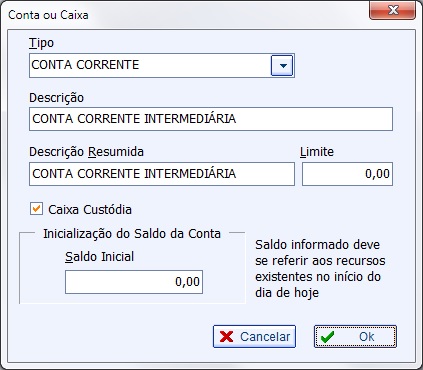Screen dimensions: 423x370
Task: Click the Descrição Resumida label
Action: [x=87, y=152]
